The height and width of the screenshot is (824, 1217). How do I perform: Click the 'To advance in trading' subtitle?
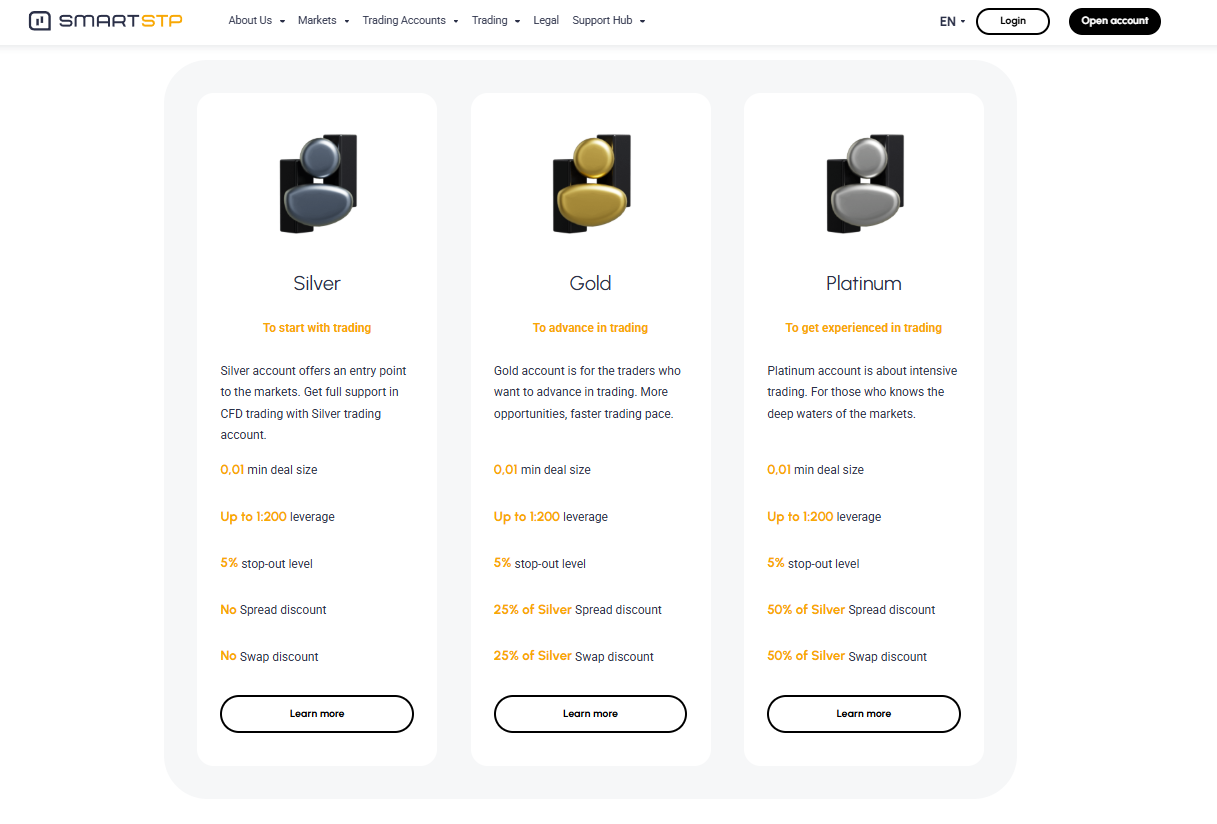[x=590, y=327]
